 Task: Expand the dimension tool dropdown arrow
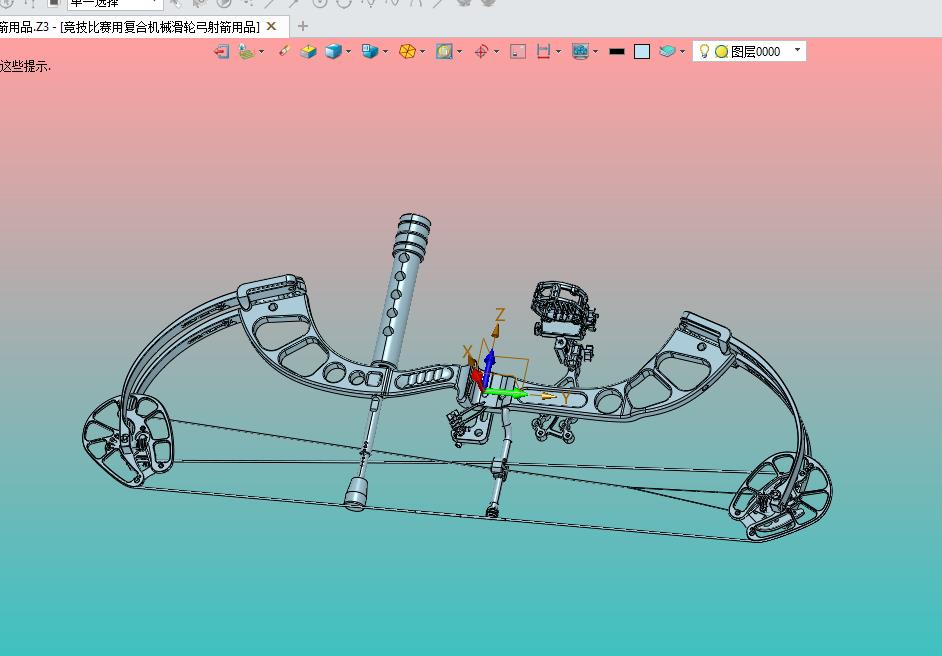point(558,52)
